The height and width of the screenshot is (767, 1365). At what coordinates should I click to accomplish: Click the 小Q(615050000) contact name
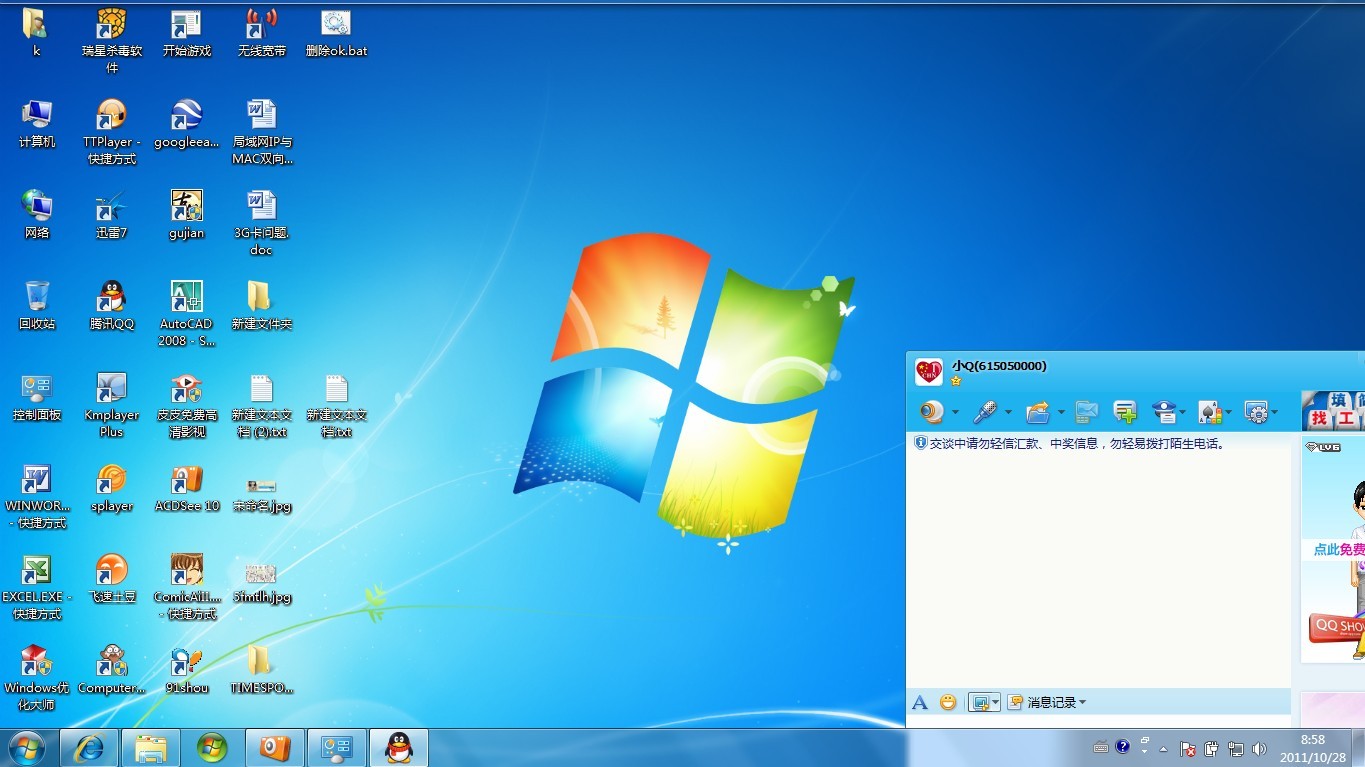point(999,366)
